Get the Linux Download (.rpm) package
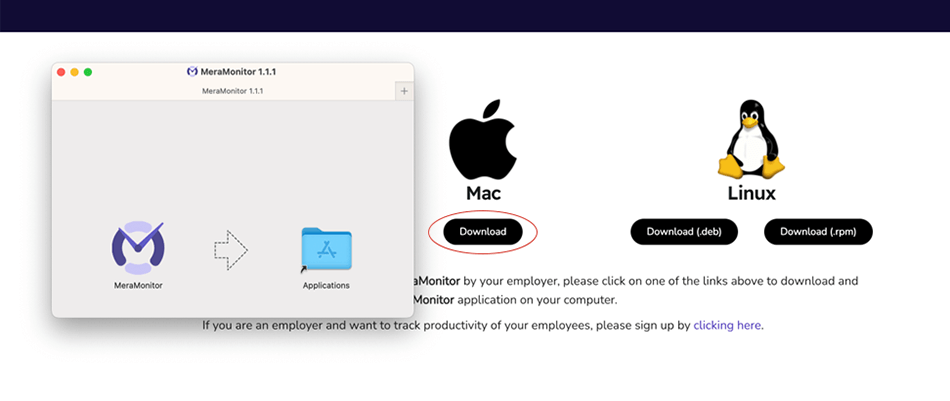Screen dimensions: 950x401 pyautogui.click(x=818, y=232)
